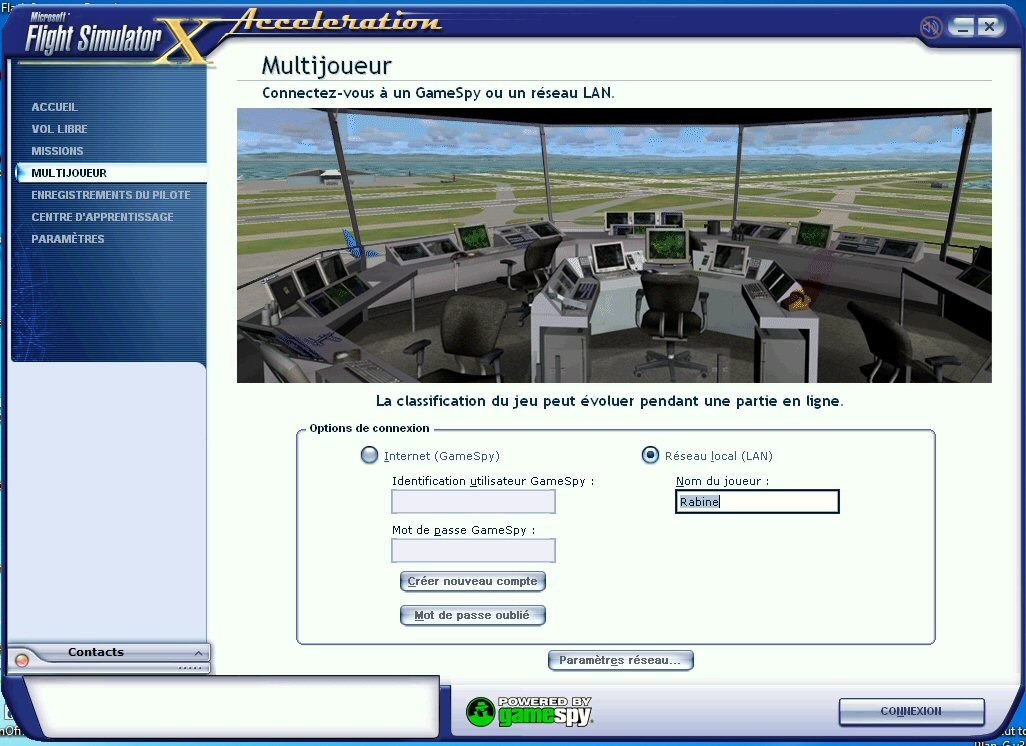Select Internet (GameSpy) radio button
1026x746 pixels.
370,455
